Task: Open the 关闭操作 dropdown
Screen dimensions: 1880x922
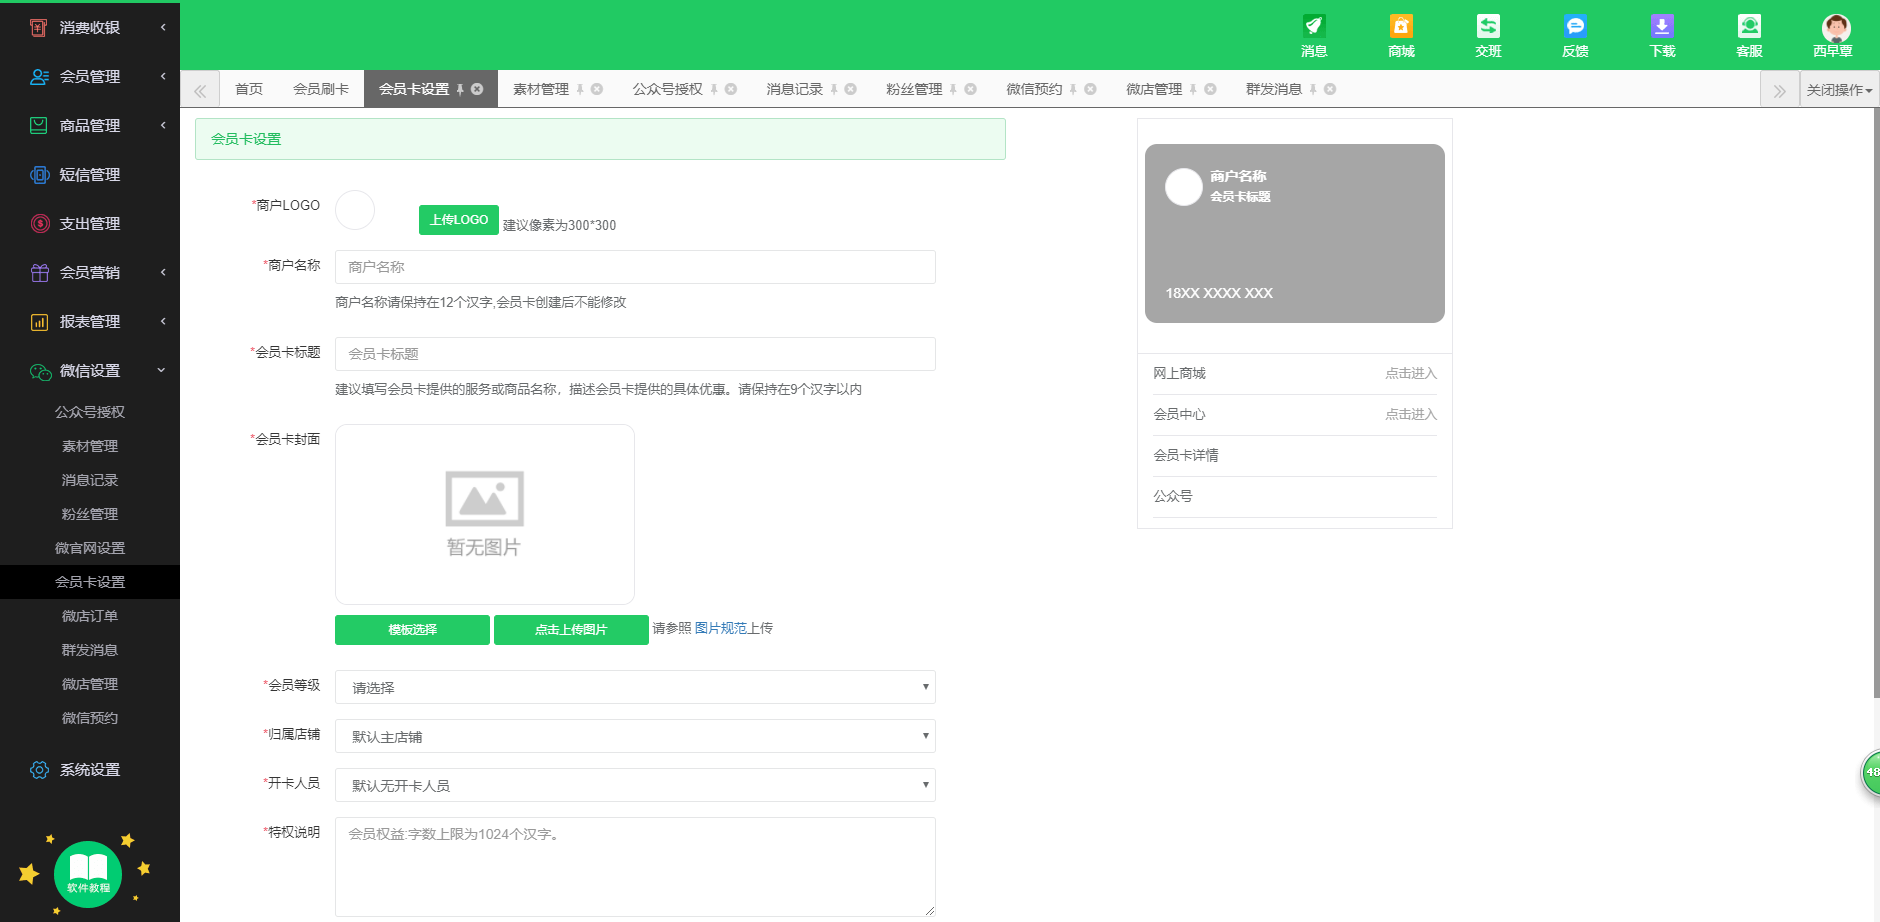Action: [1839, 89]
